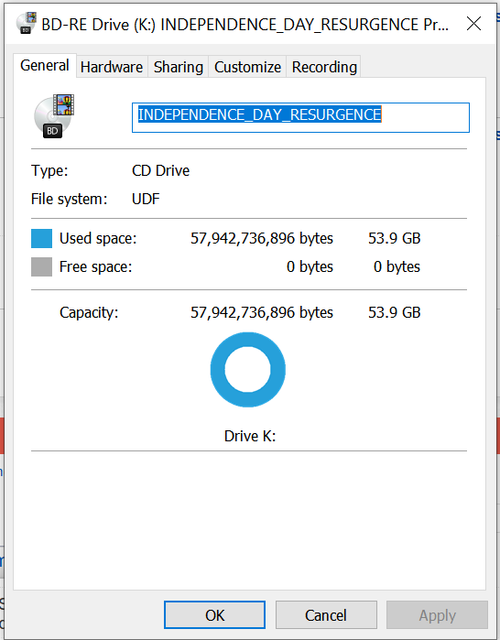Click the Free space '0 bytes' value on the right

[396, 267]
